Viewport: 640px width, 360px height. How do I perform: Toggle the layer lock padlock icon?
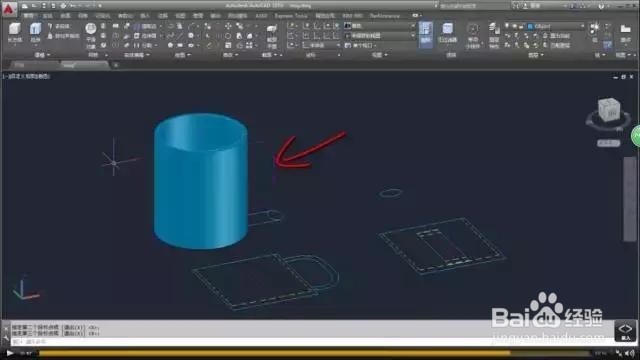[521, 26]
